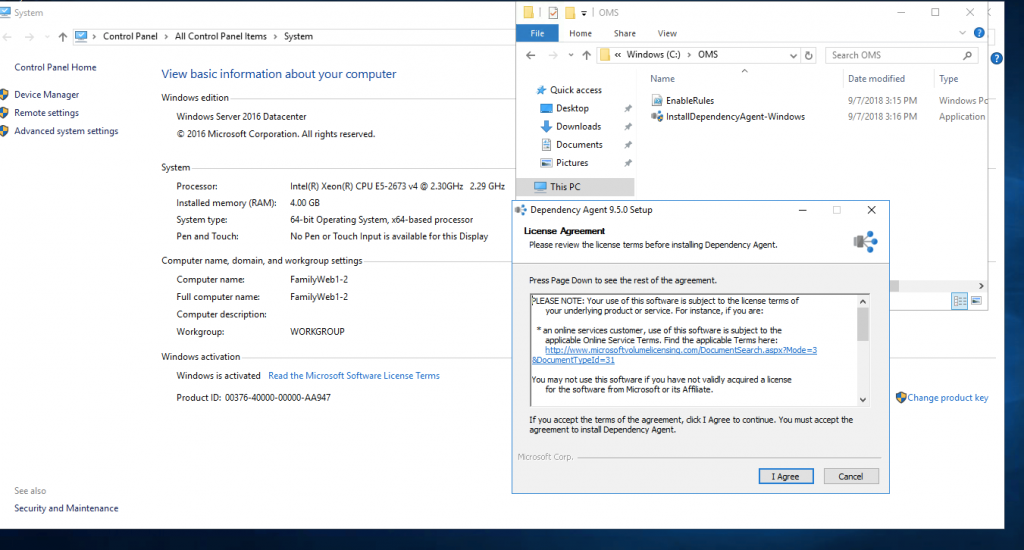
Task: Click Explorer forward arrow button
Action: pyautogui.click(x=552, y=56)
